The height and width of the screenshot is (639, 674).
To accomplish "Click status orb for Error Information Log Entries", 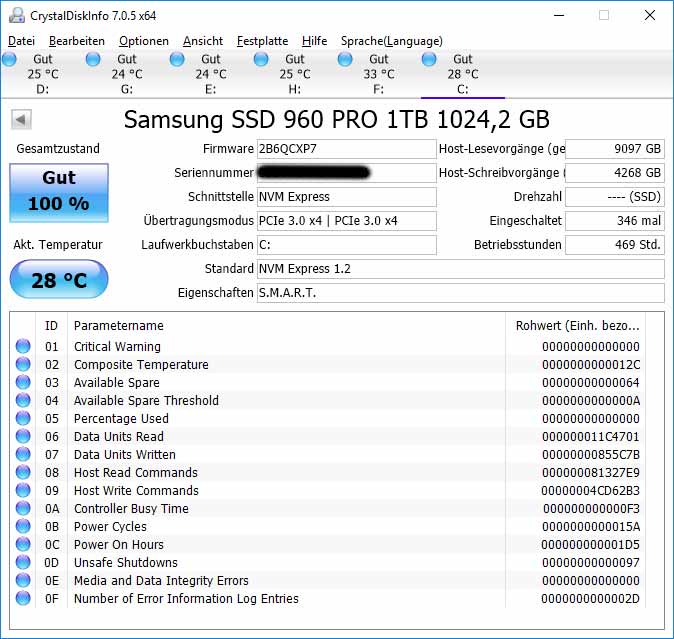I will click(23, 599).
